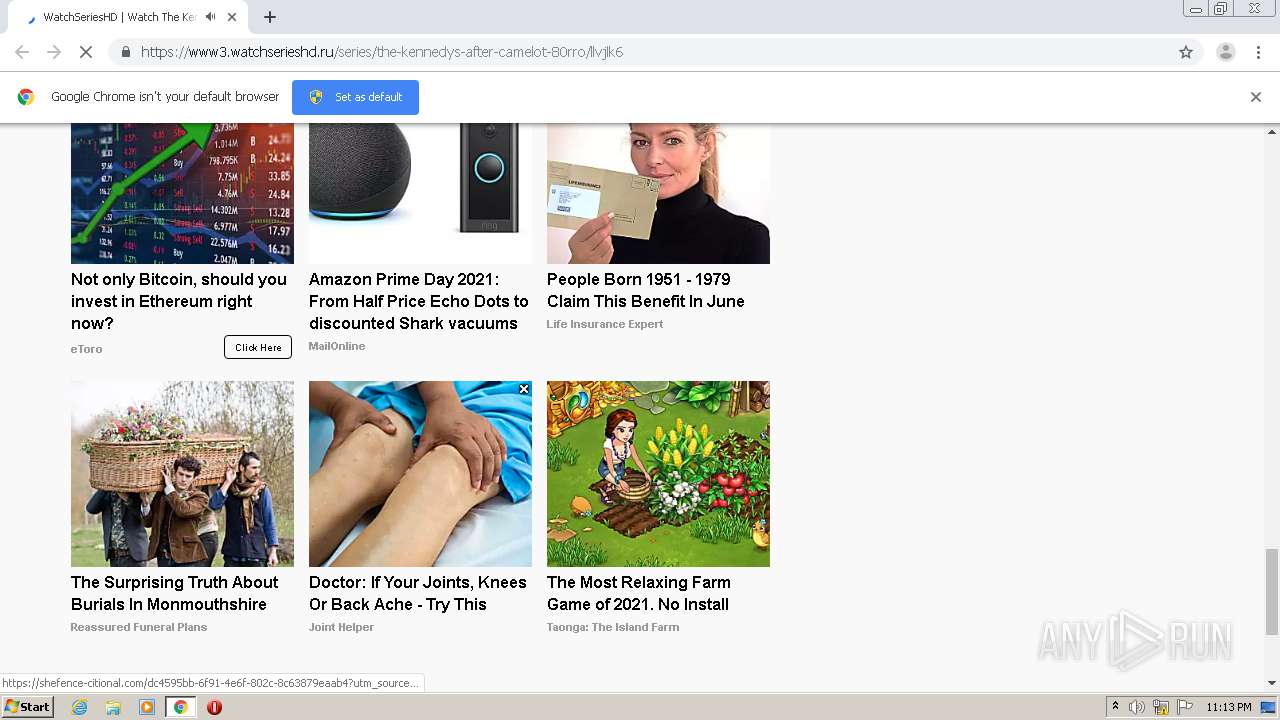Screen dimensions: 1280x720
Task: Open Amazon Echo Dot ad image
Action: click(420, 193)
